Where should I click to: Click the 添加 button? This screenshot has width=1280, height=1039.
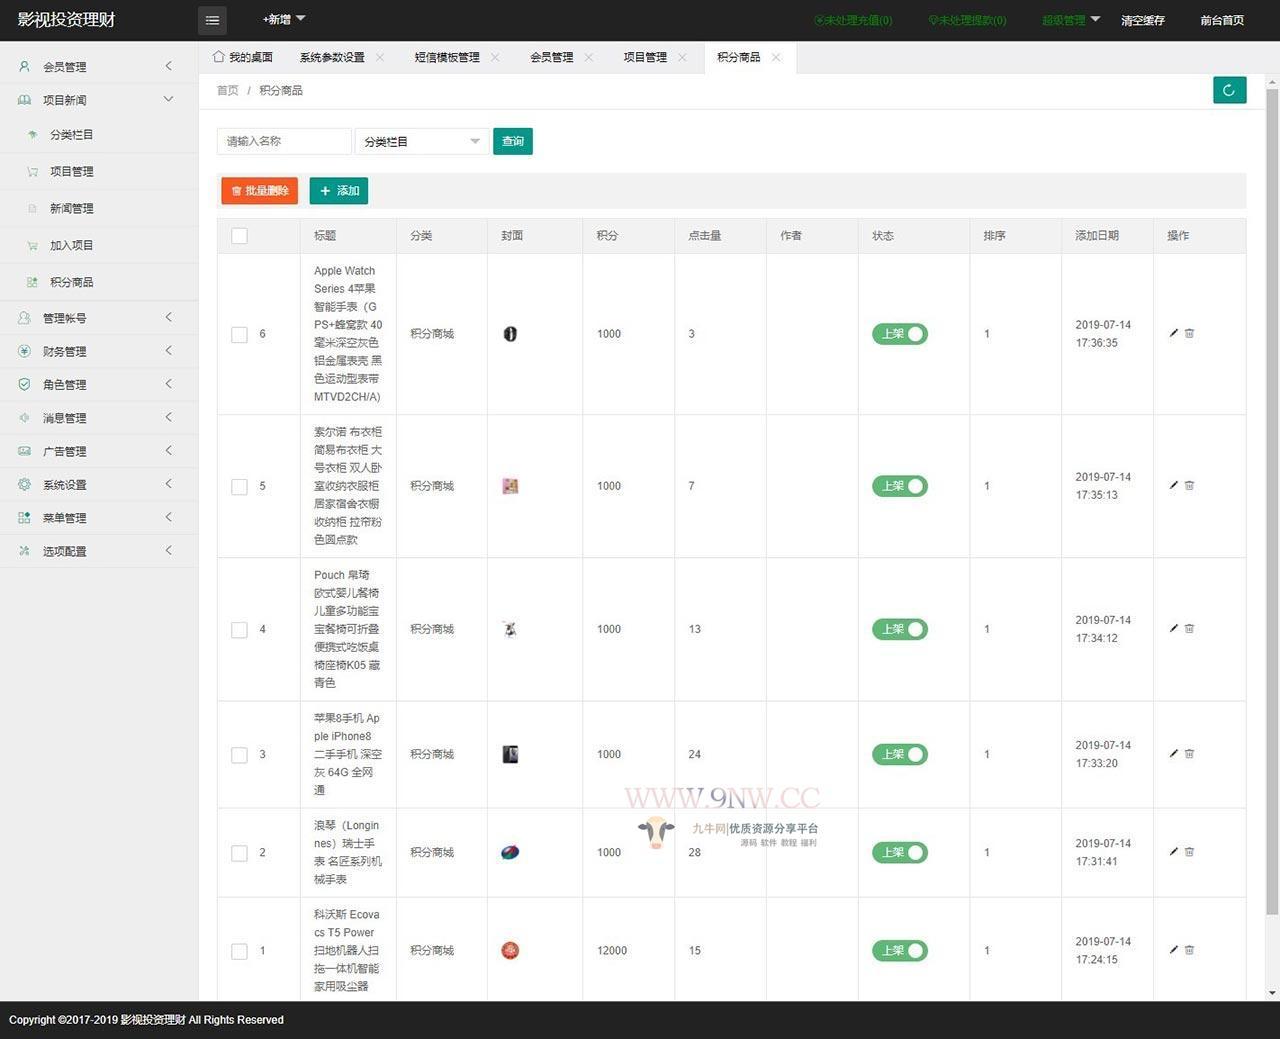[x=339, y=191]
